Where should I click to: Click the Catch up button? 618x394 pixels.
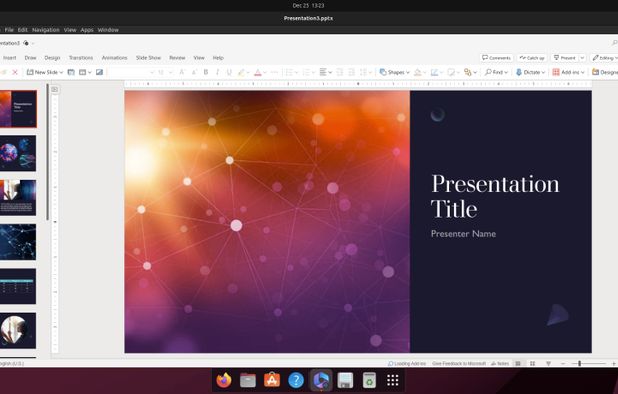532,58
